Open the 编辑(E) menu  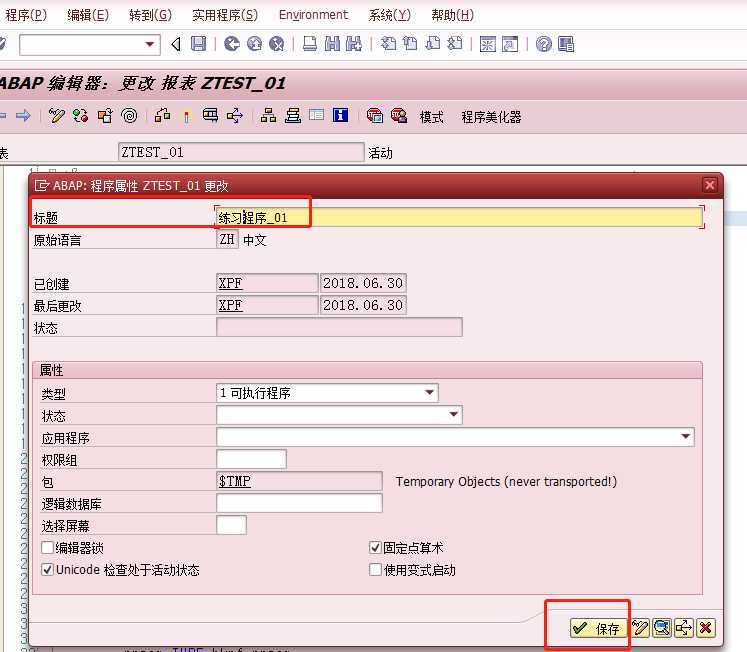click(x=88, y=15)
